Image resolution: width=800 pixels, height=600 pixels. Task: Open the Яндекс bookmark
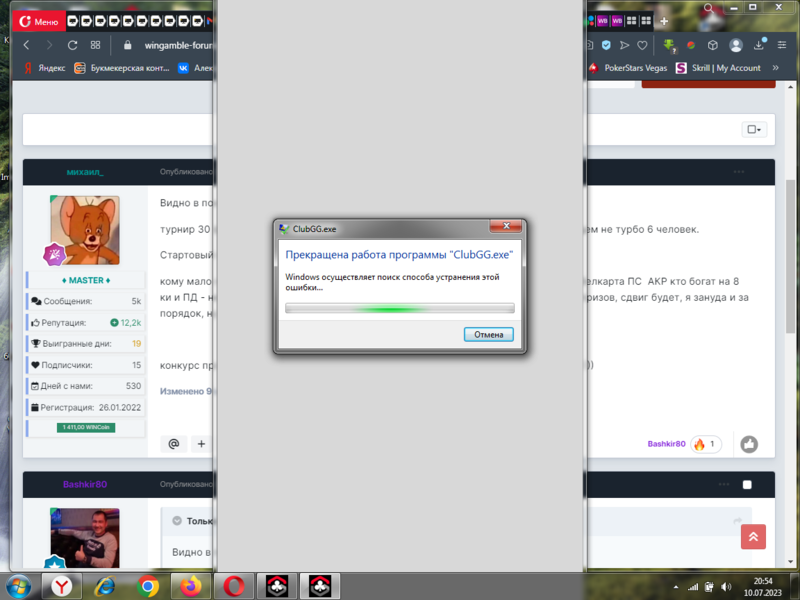click(44, 68)
